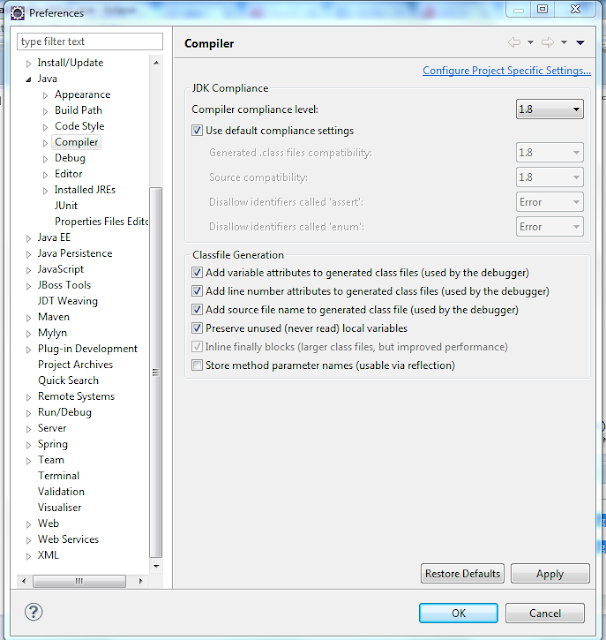Select Appearance in the Java tree
606x640 pixels.
click(x=82, y=94)
